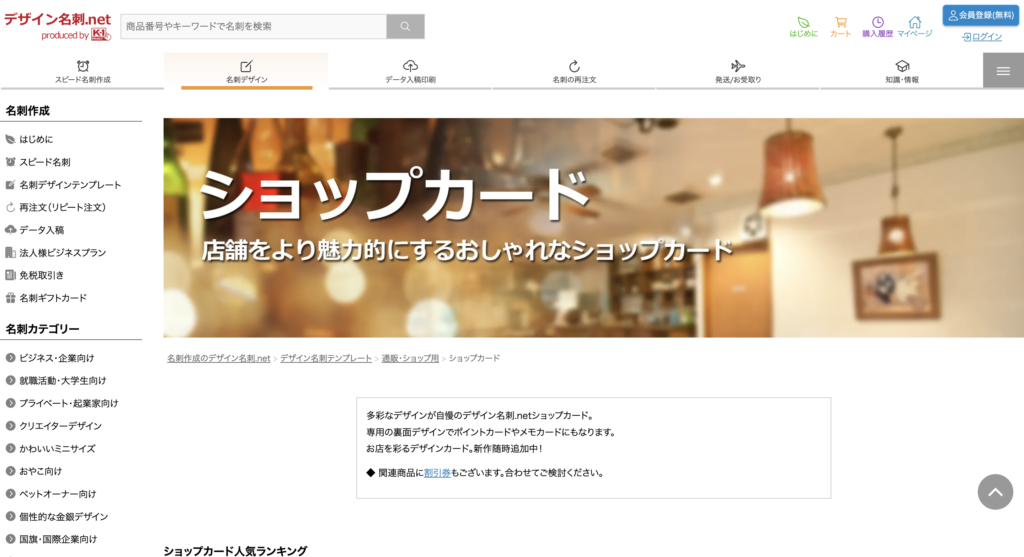Click the document icon beside 免税取引き
1024x557 pixels.
click(10, 275)
